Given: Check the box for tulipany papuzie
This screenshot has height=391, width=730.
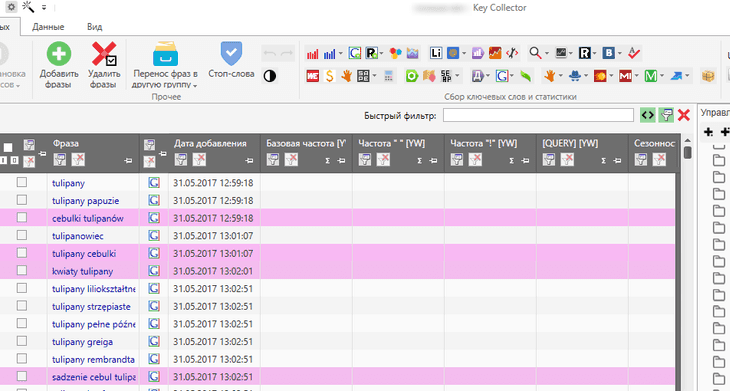Looking at the screenshot, I should (21, 200).
